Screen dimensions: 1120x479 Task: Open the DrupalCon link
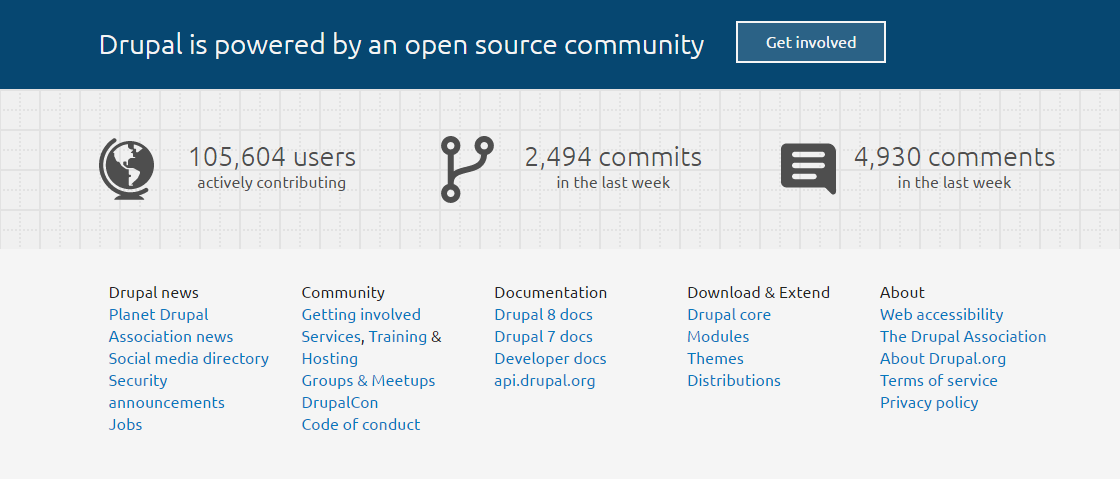[x=340, y=403]
